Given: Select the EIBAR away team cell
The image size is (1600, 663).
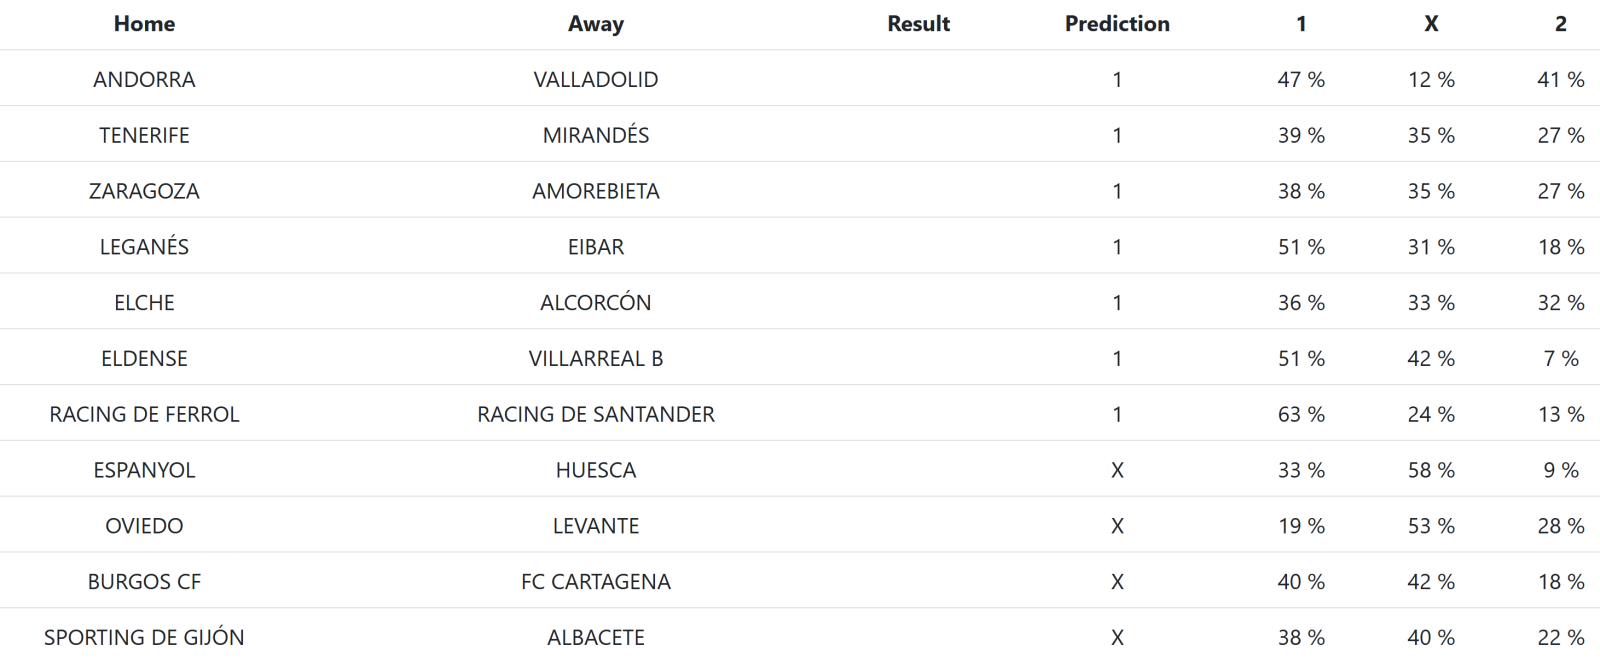Looking at the screenshot, I should pos(595,247).
